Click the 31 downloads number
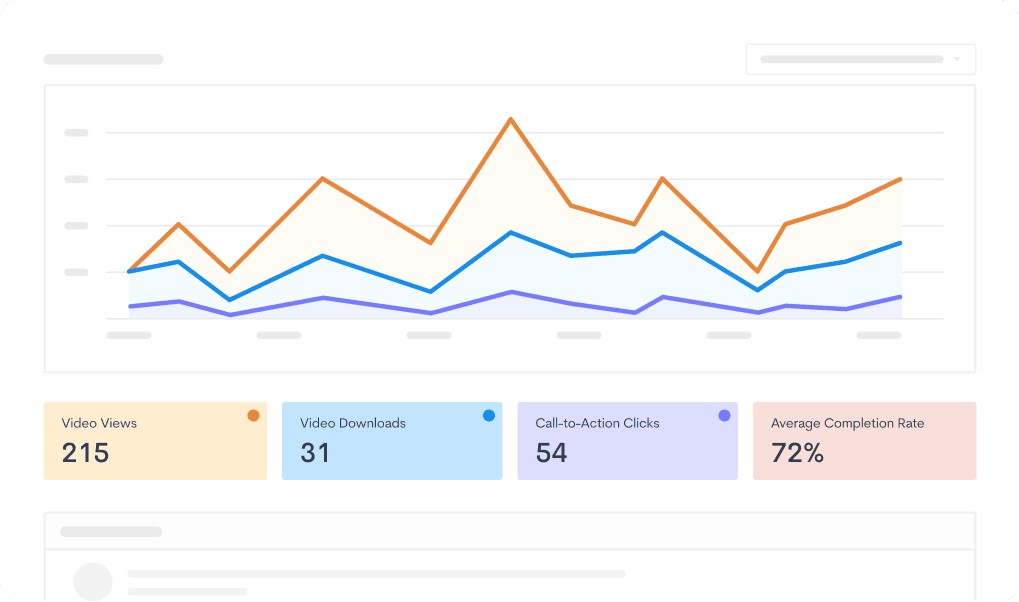This screenshot has width=1019, height=602. pyautogui.click(x=315, y=453)
